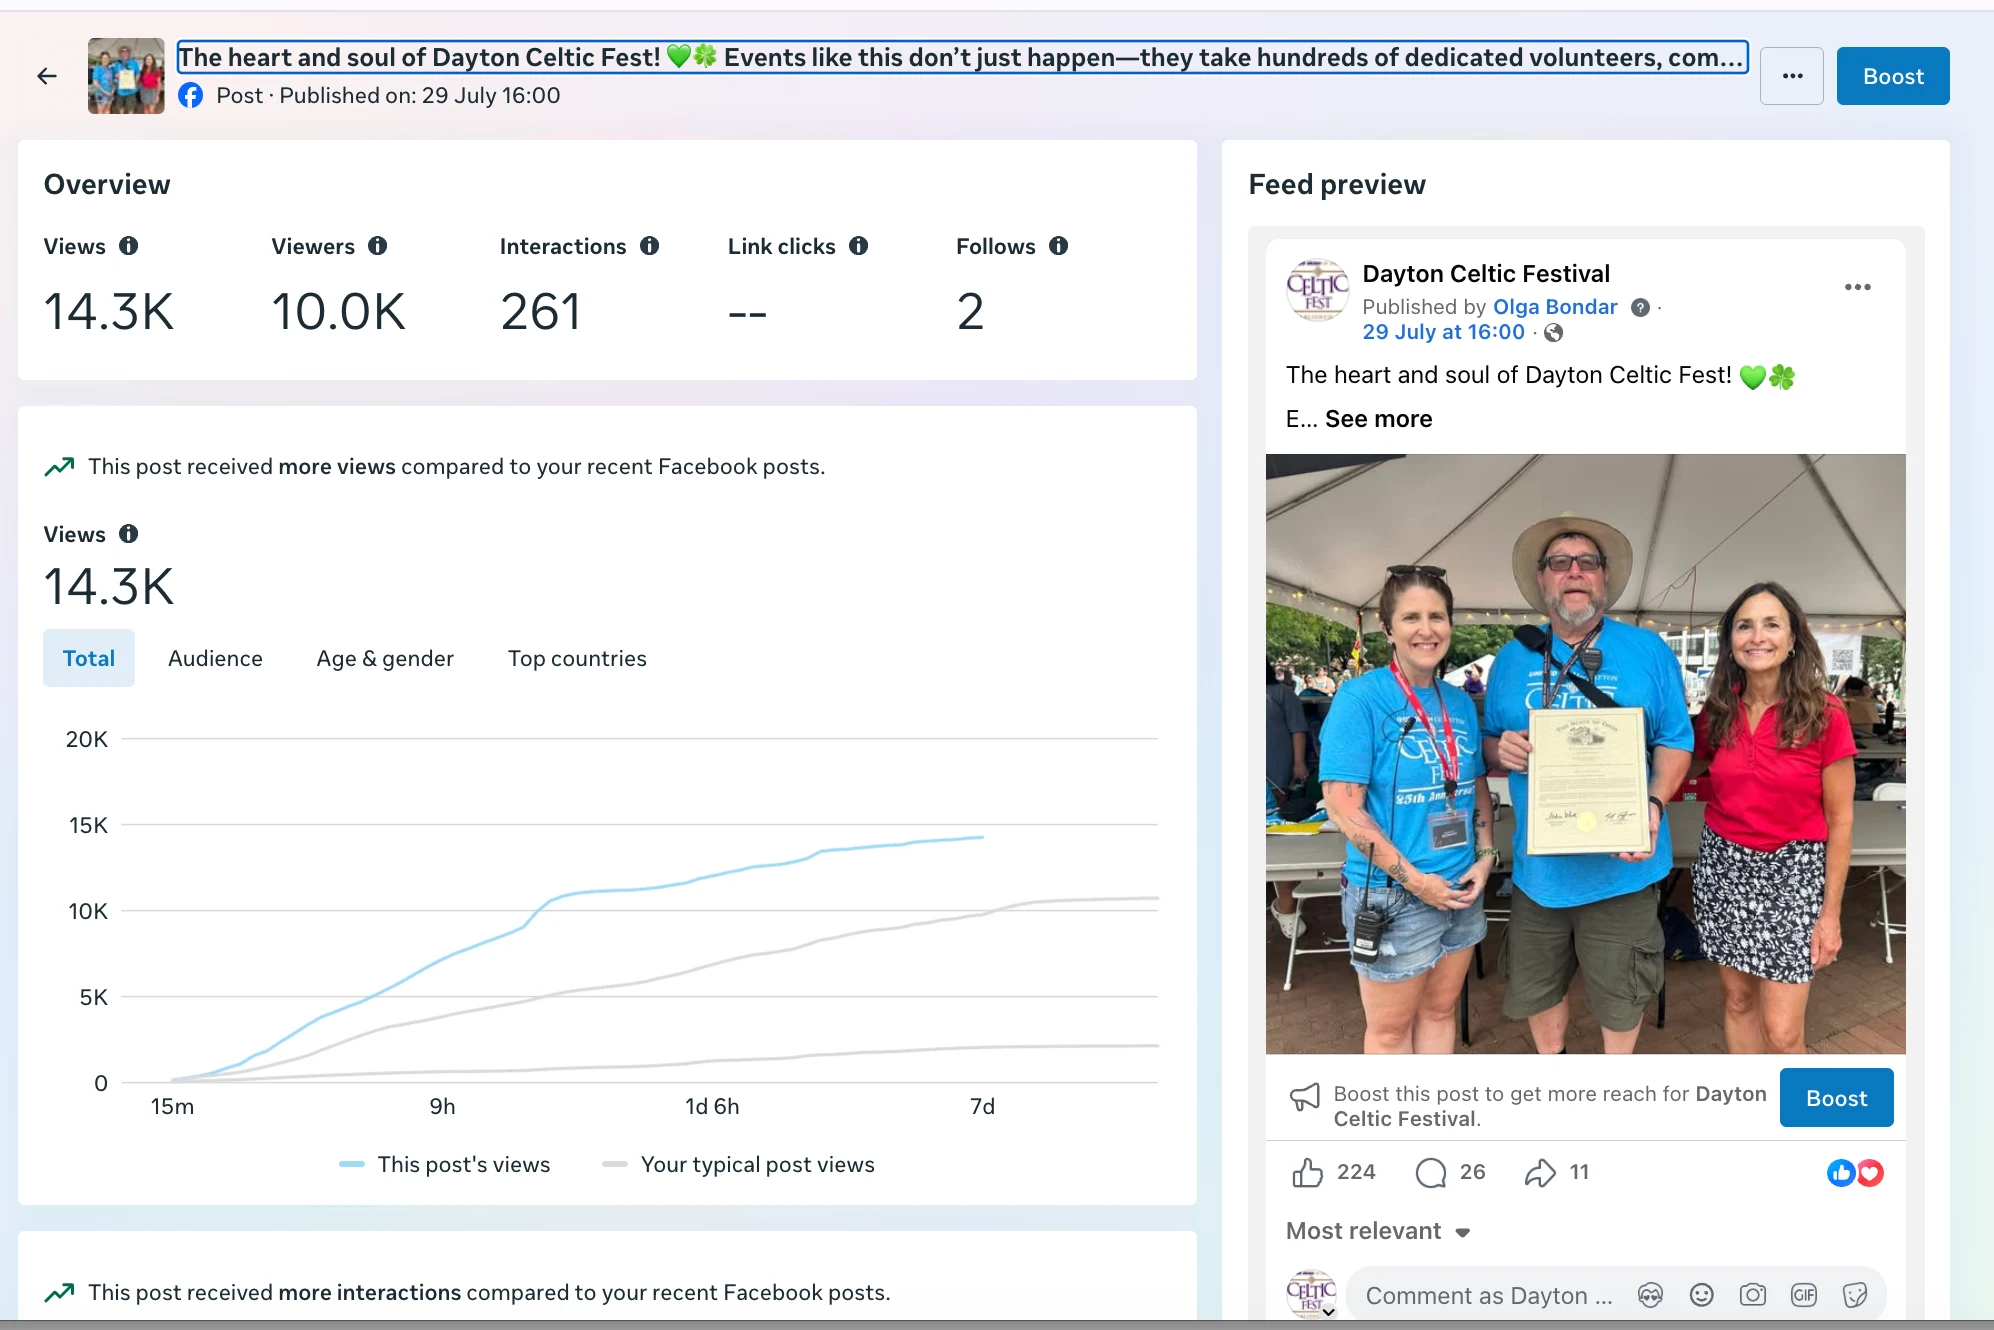Switch to the Top countries tab
This screenshot has width=1994, height=1330.
coord(577,658)
